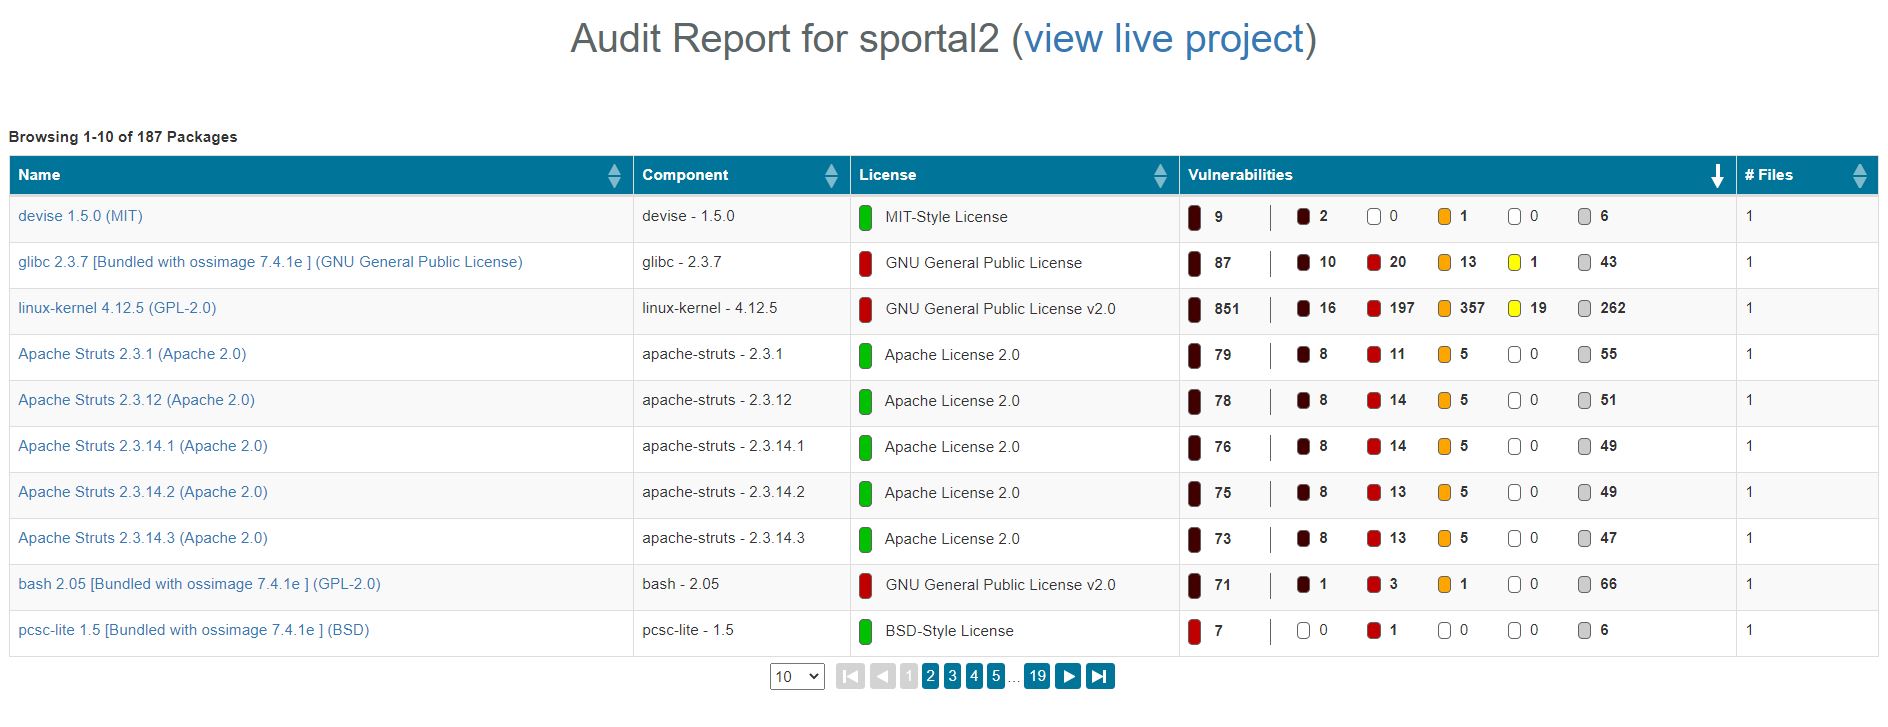Click red license indicator for glibc row
This screenshot has width=1888, height=727.
coord(866,263)
